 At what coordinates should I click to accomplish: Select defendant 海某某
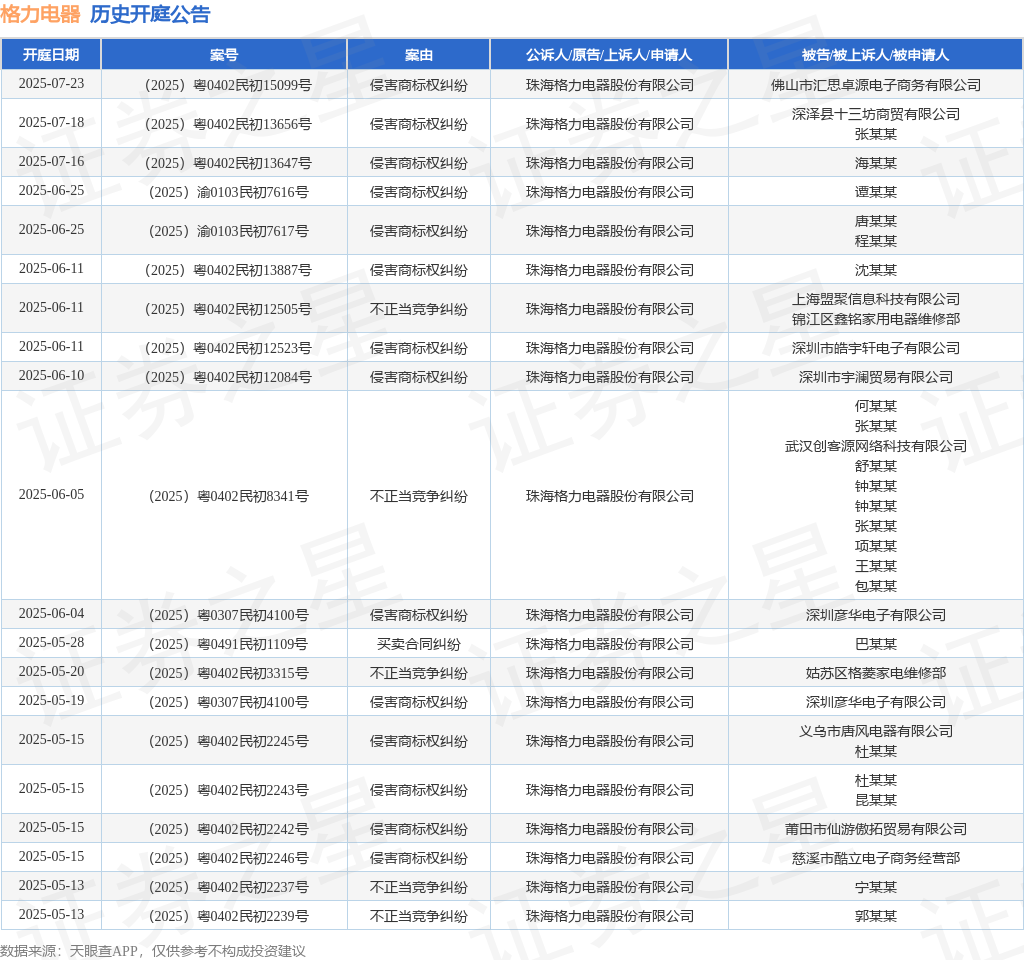(876, 163)
